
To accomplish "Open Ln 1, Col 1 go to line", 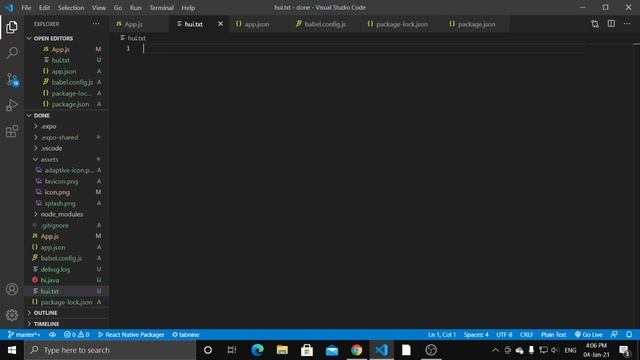I will [x=442, y=335].
